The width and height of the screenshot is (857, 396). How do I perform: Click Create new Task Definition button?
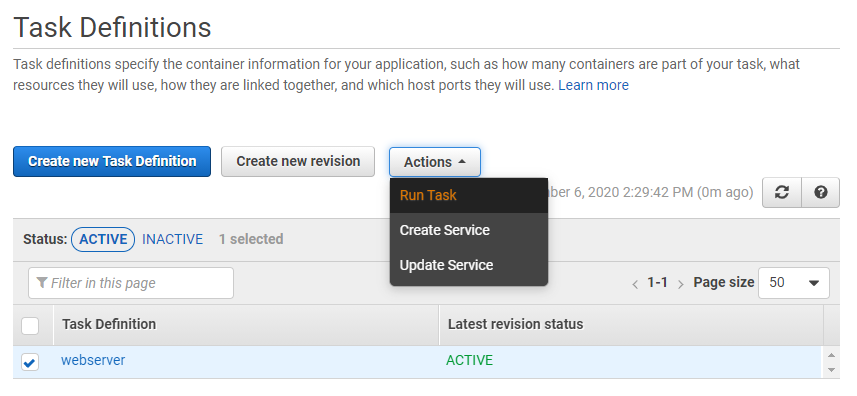pos(112,161)
